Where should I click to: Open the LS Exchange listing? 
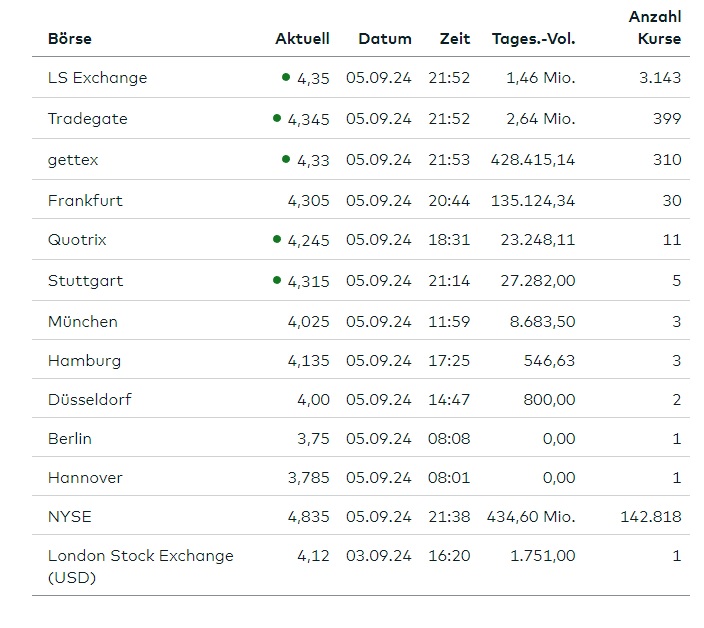coord(97,77)
